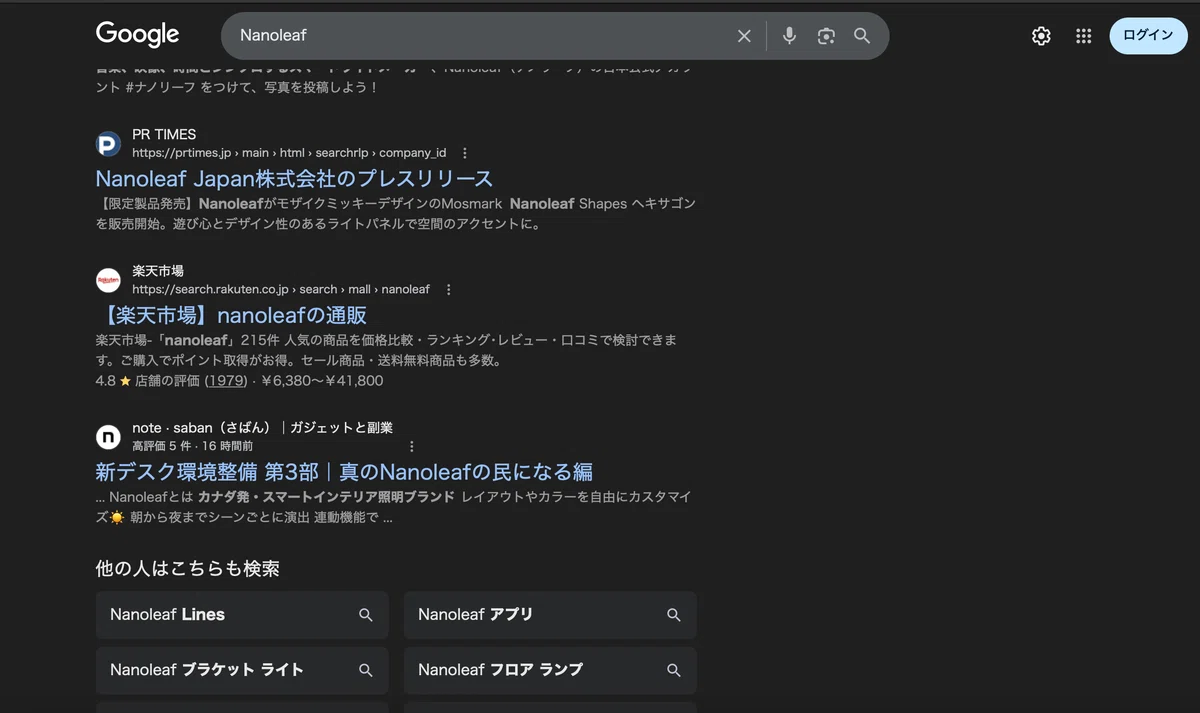The width and height of the screenshot is (1200, 713).
Task: Open more options for PR TIMES result
Action: (464, 153)
